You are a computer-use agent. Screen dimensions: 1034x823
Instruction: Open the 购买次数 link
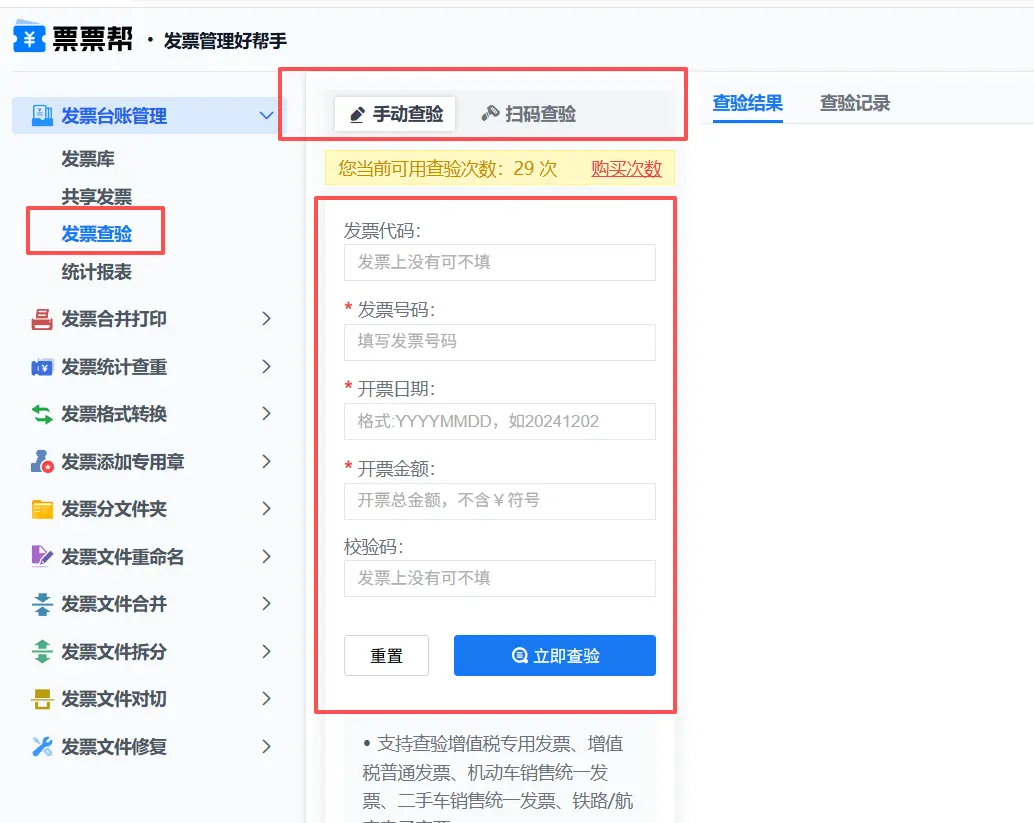click(x=626, y=168)
